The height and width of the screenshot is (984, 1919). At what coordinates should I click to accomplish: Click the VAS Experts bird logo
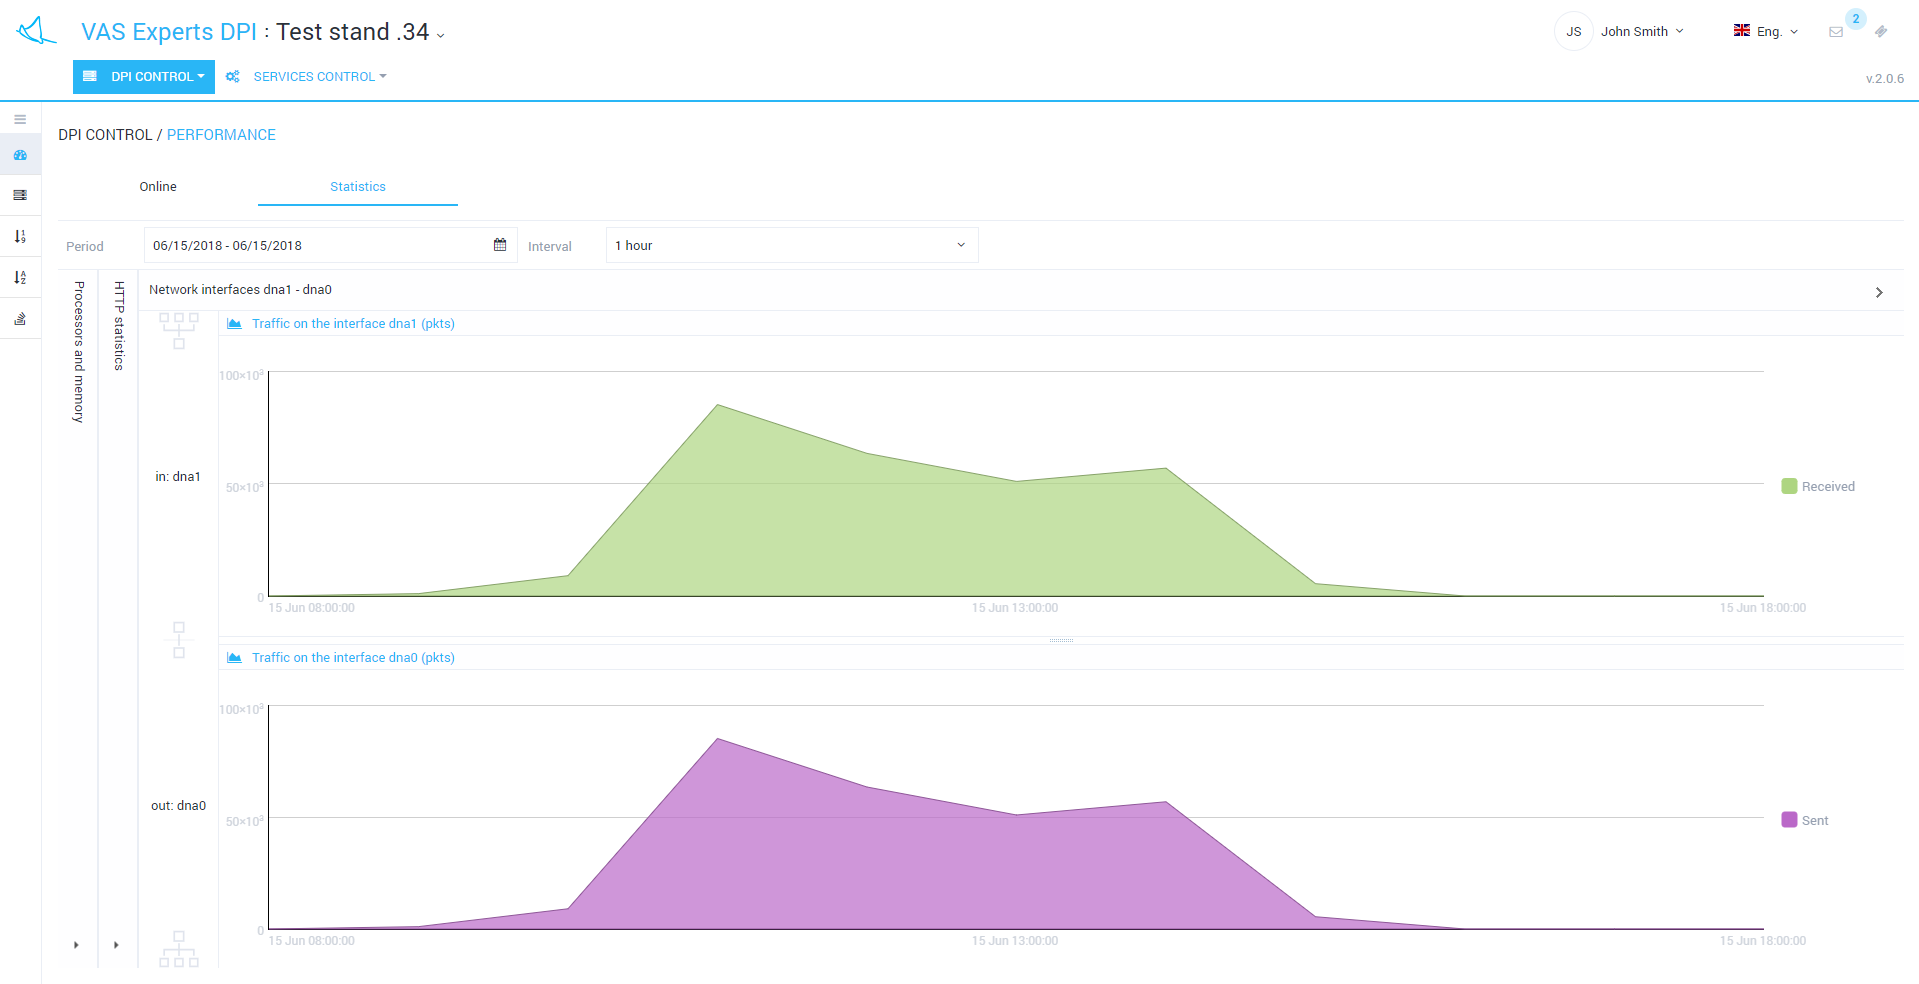coord(36,31)
